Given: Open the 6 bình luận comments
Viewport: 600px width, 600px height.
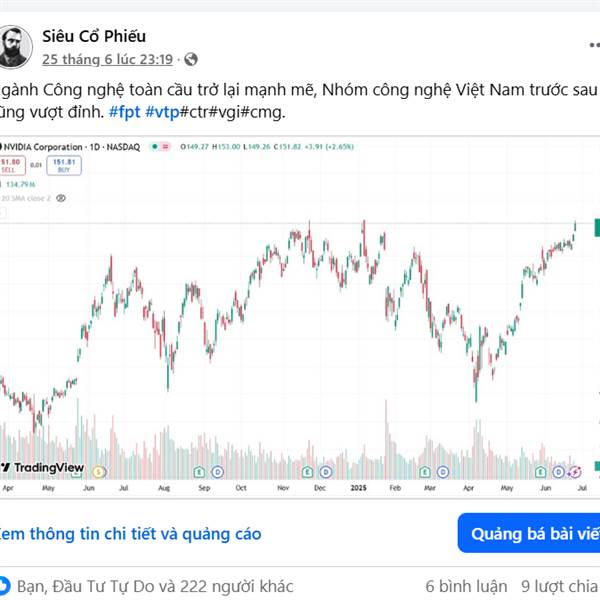Looking at the screenshot, I should click(x=466, y=586).
